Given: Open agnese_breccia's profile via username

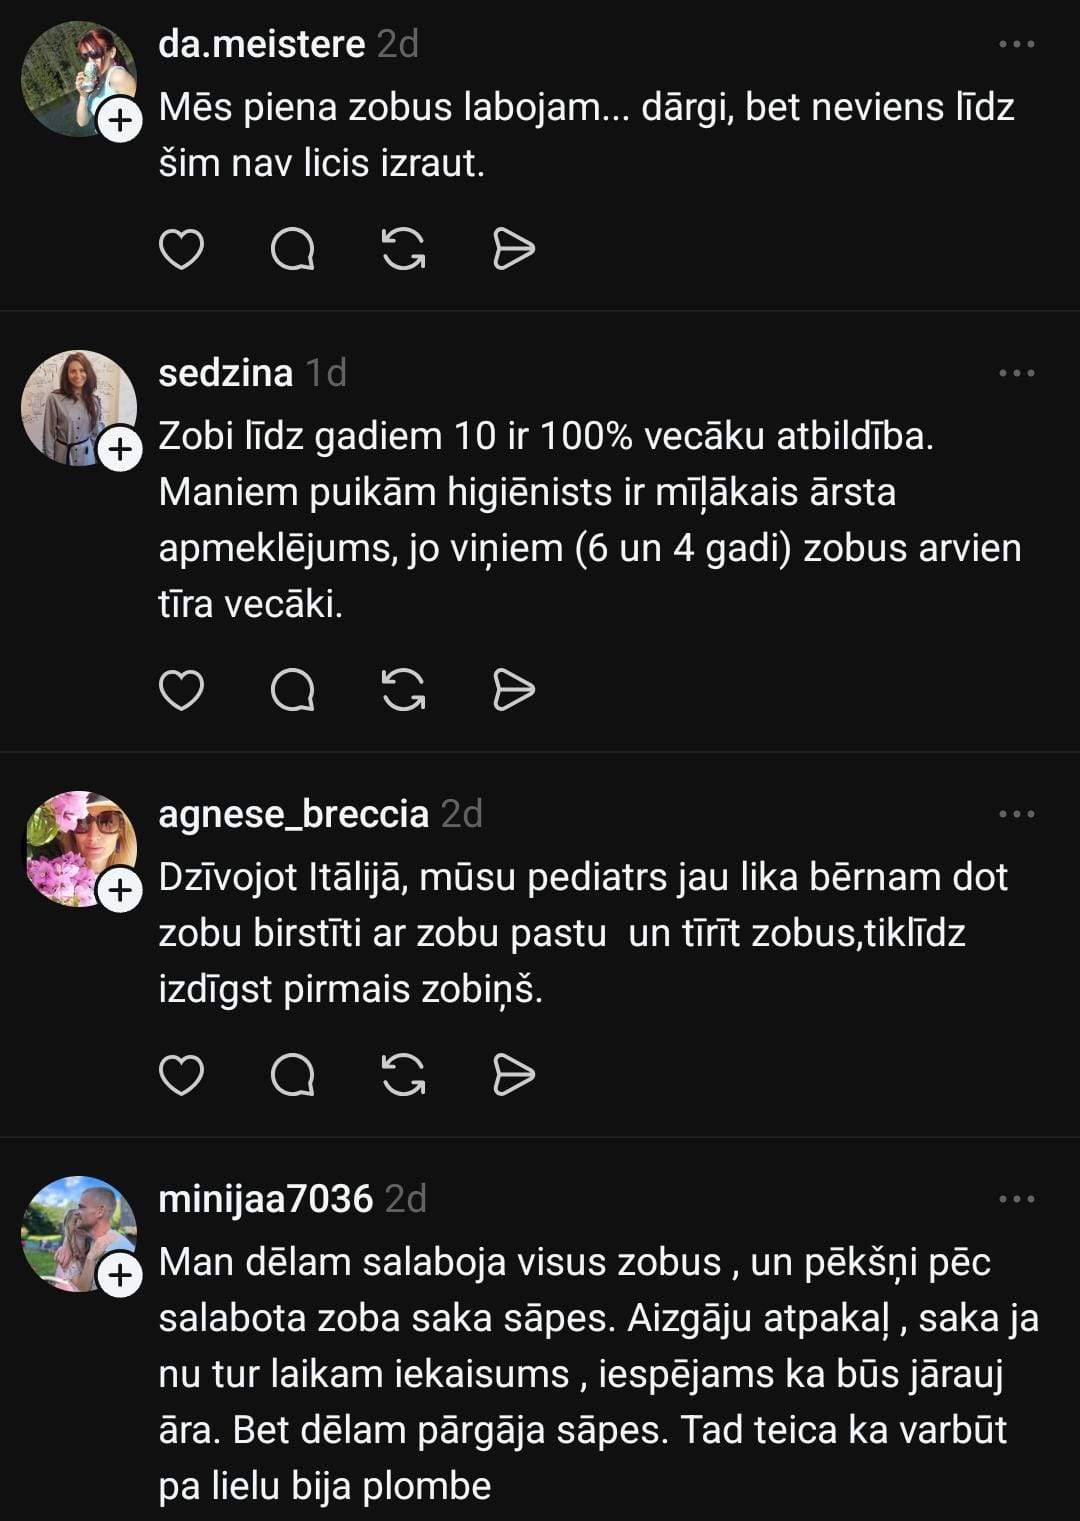Looking at the screenshot, I should (x=293, y=814).
